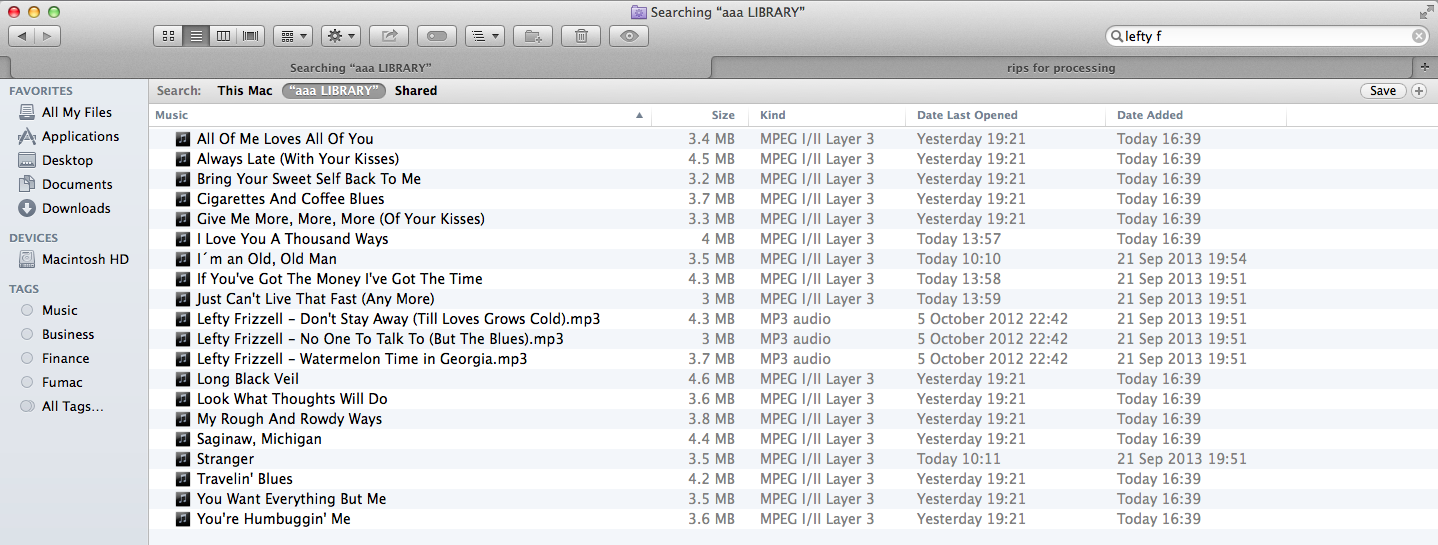The width and height of the screenshot is (1438, 545).
Task: Open the Action gear menu
Action: [x=341, y=36]
